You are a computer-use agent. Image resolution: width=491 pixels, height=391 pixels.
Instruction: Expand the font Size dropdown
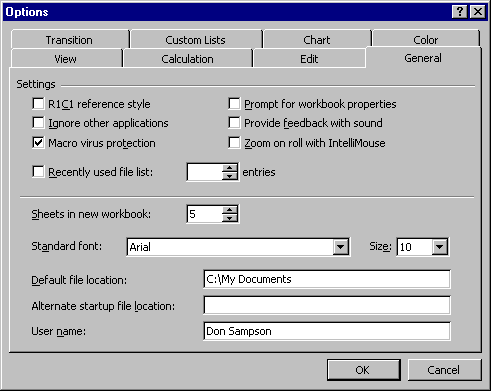440,247
